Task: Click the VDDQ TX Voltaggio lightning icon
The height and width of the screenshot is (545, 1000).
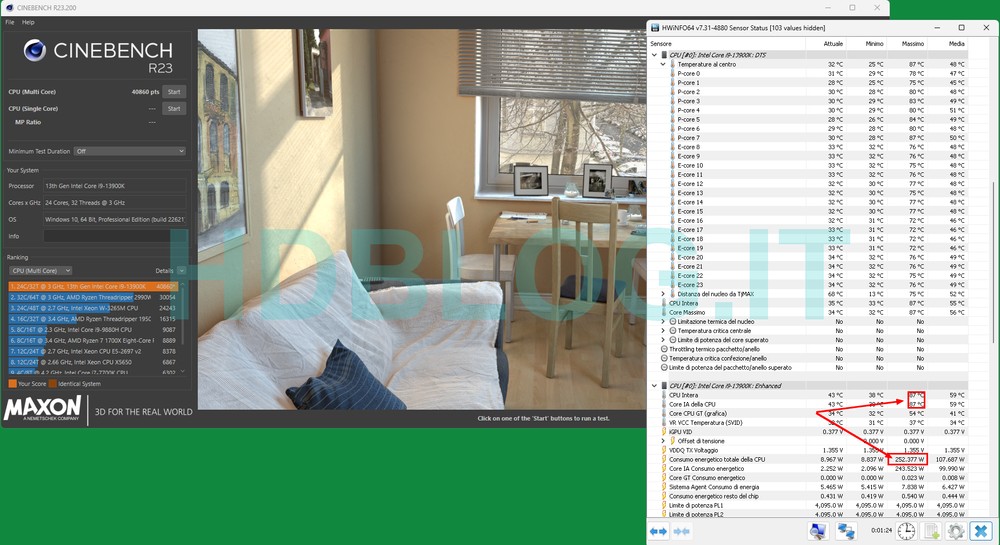Action: coord(664,450)
